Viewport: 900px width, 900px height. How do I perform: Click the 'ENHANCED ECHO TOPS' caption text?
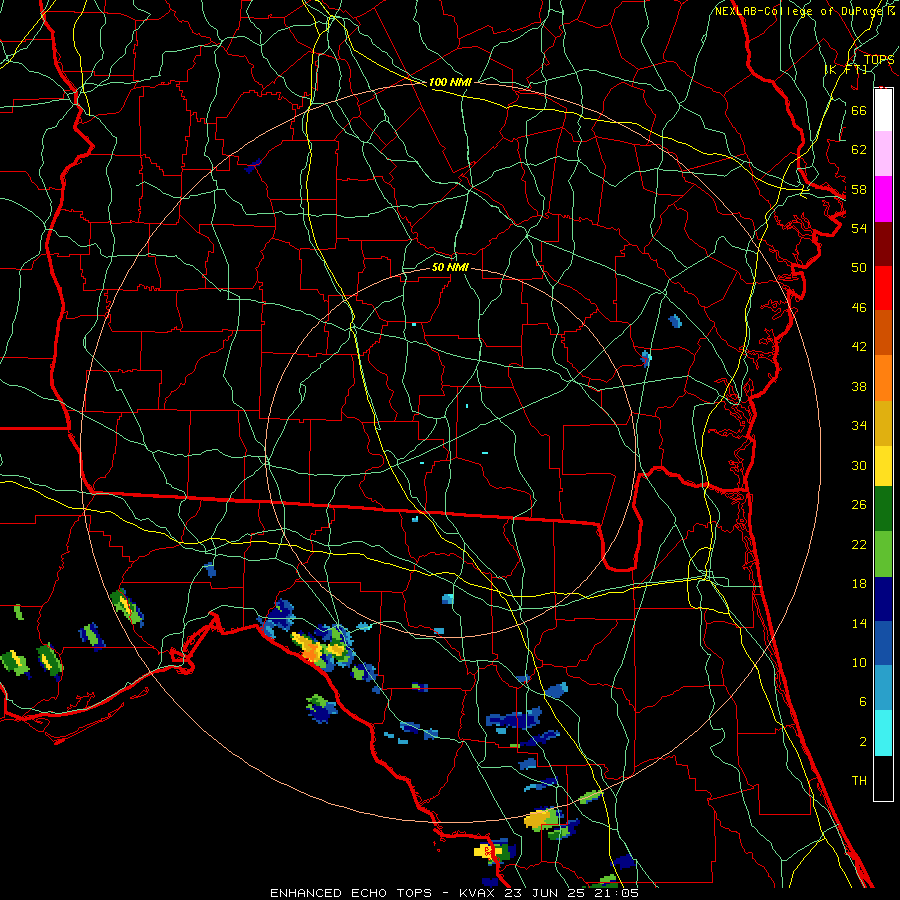coord(351,893)
